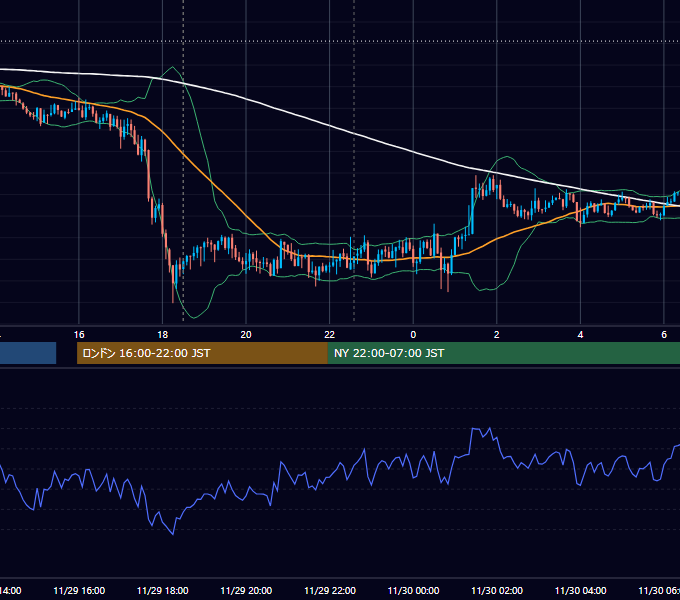Click the time axis label 6
680x600 pixels.
pos(664,335)
